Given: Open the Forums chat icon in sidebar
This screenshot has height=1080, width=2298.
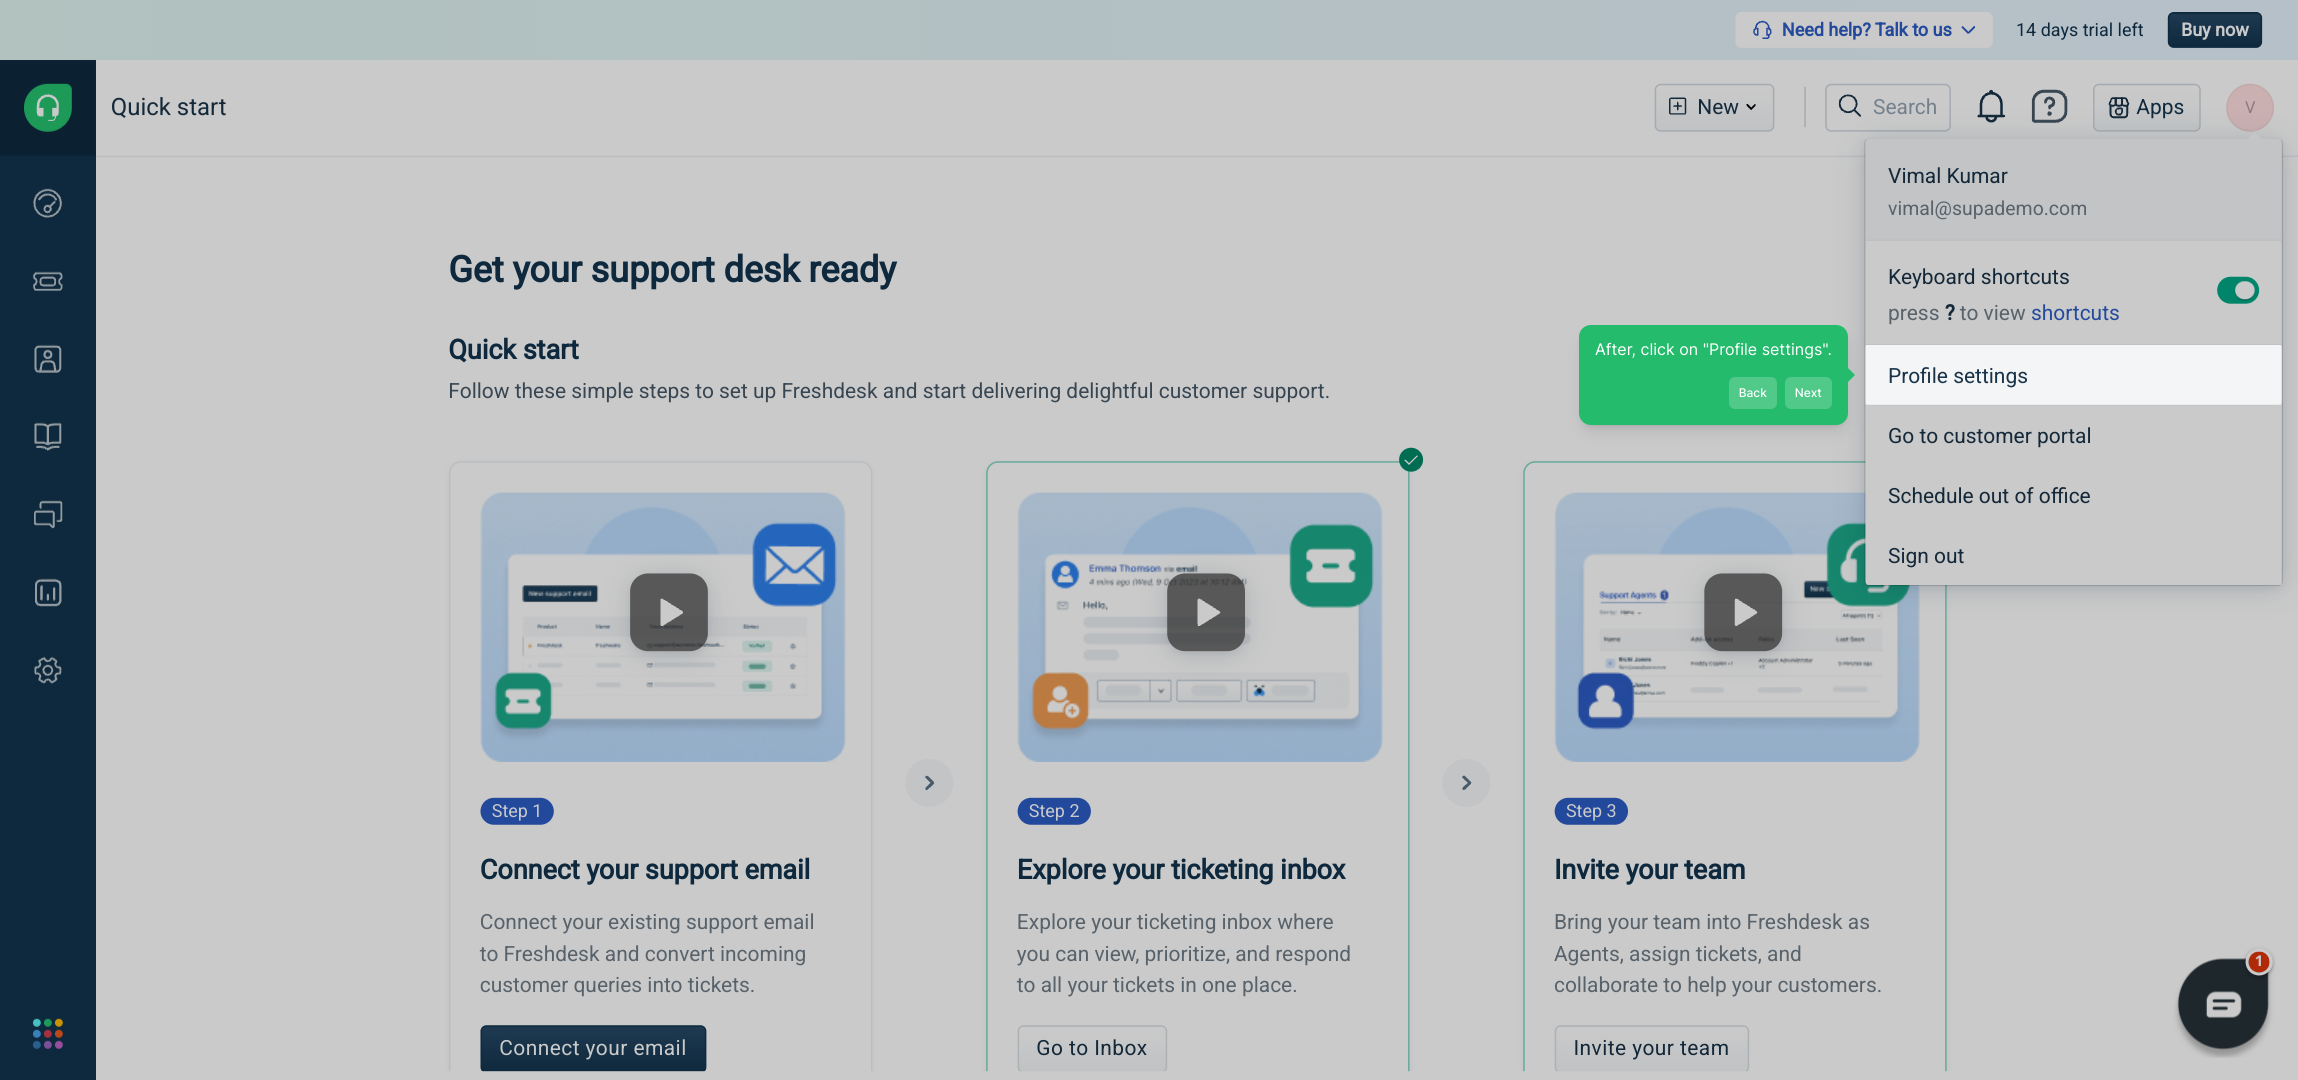Looking at the screenshot, I should coord(47,514).
